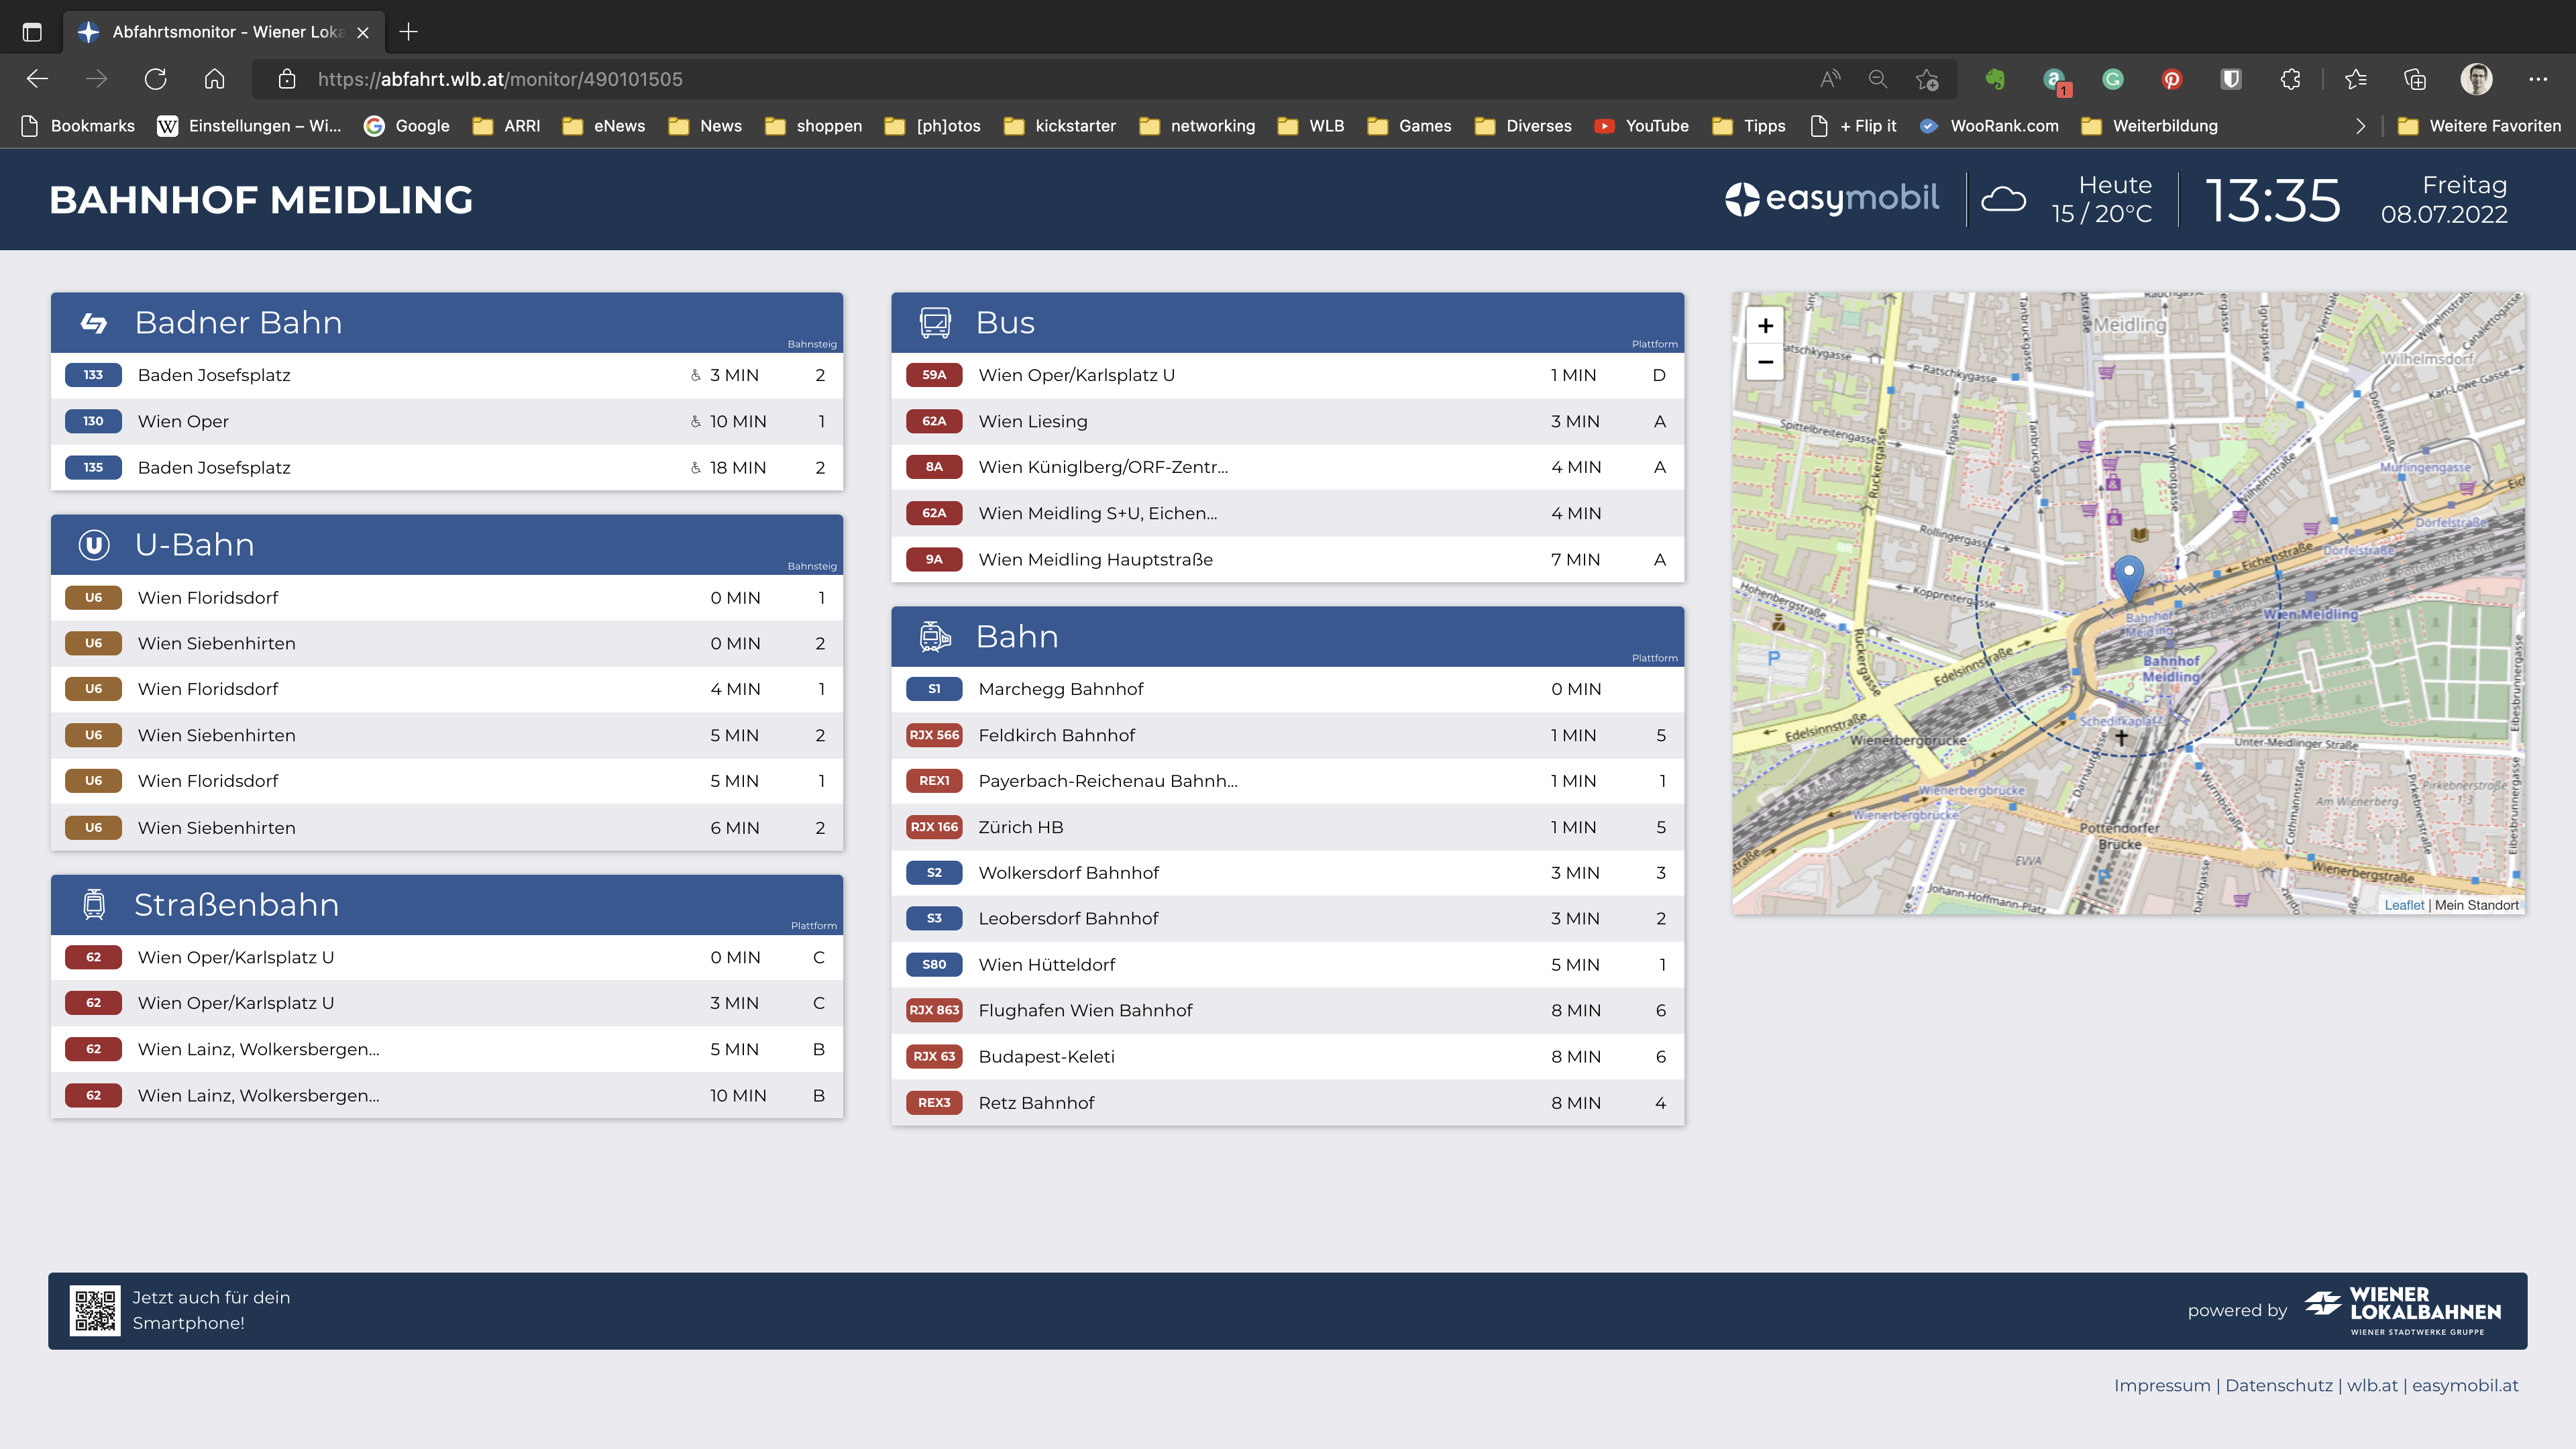Open the Weitere Favoriten folder
Screen dimensions: 2576x1449
pos(2479,126)
